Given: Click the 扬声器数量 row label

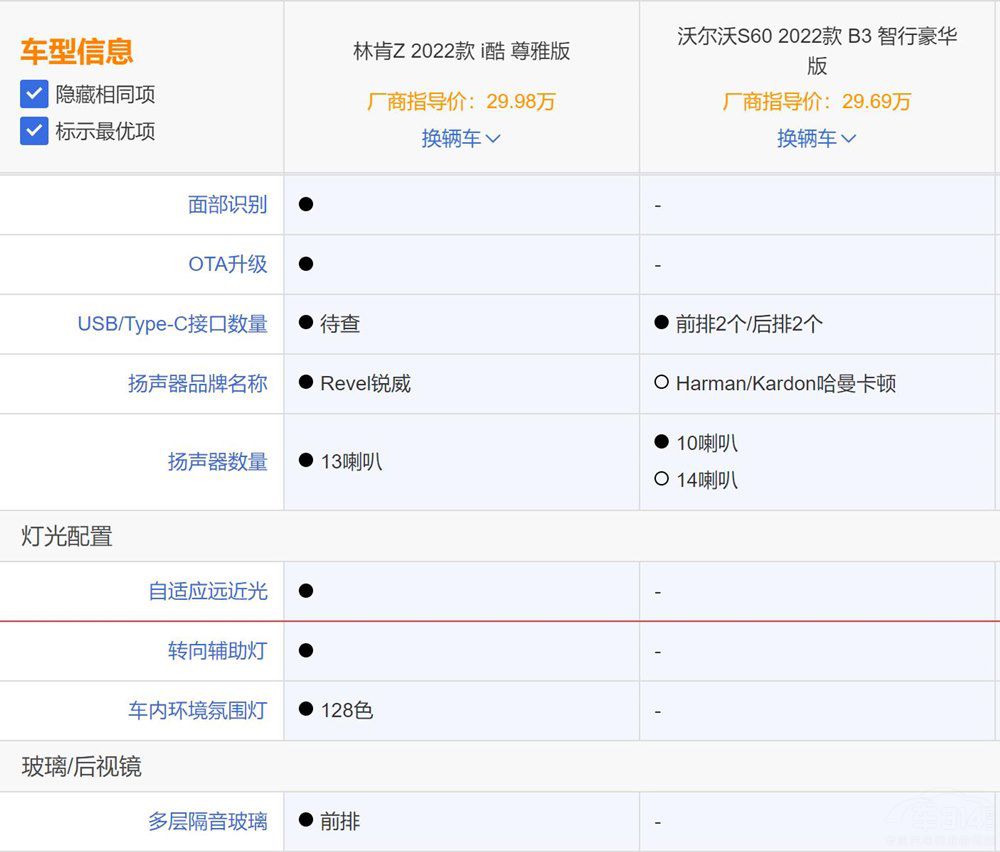Looking at the screenshot, I should coord(217,461).
